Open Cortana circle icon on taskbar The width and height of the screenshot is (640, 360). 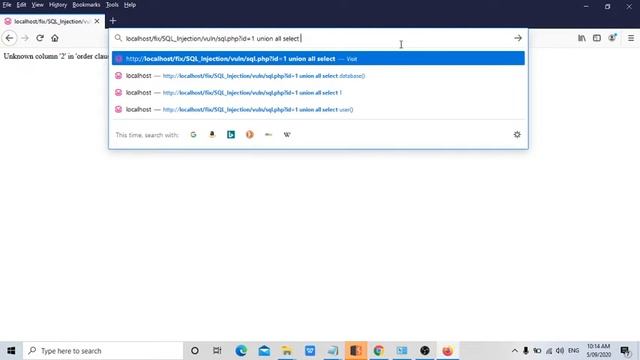pyautogui.click(x=195, y=351)
